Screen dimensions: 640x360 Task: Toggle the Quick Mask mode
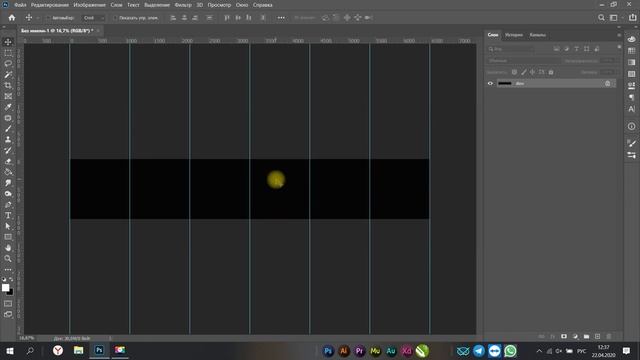8,304
